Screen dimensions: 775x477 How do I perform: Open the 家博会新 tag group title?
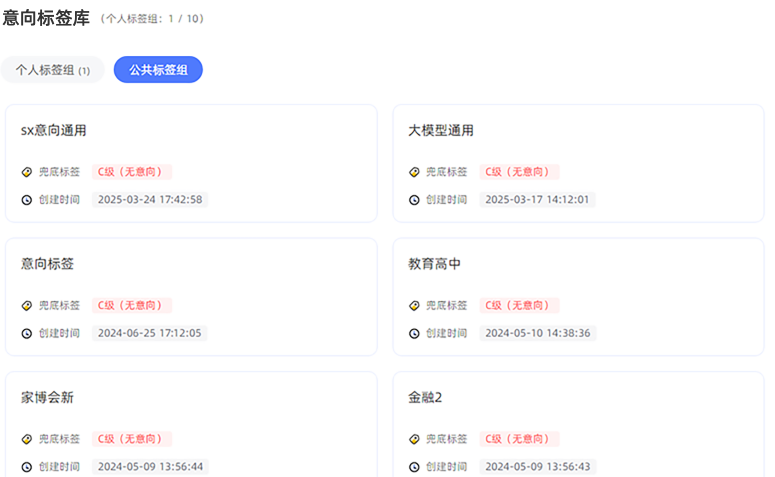point(47,397)
